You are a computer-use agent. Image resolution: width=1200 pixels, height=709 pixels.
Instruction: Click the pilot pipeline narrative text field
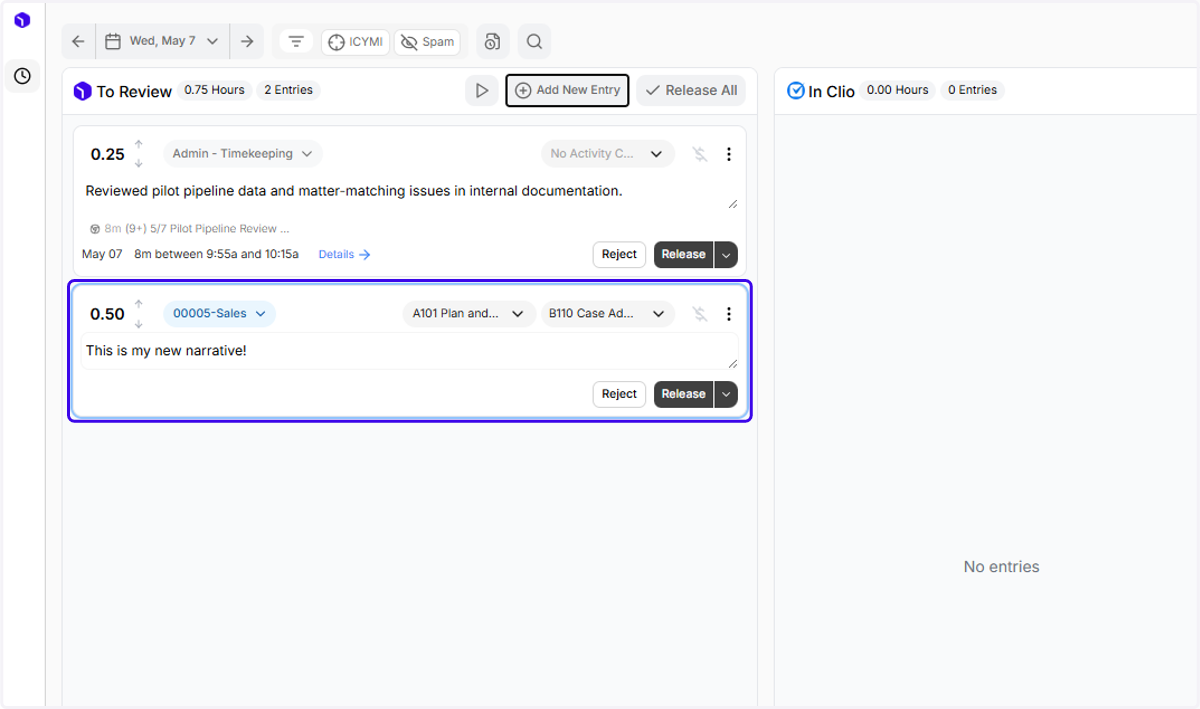[410, 192]
